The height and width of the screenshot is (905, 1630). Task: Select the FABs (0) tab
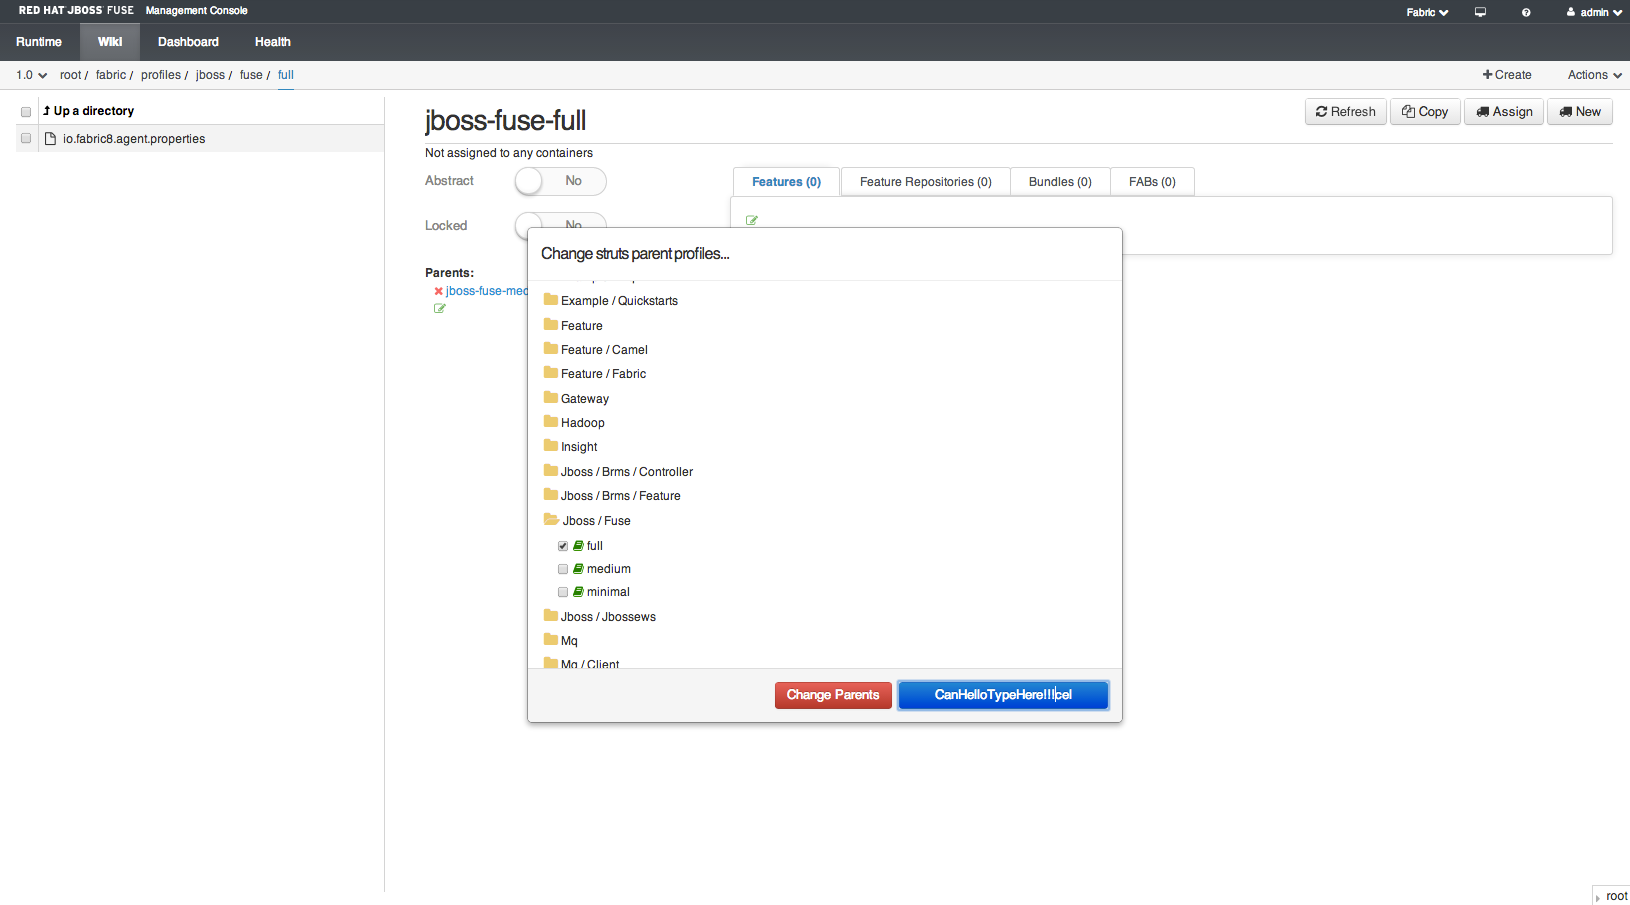click(x=1152, y=182)
